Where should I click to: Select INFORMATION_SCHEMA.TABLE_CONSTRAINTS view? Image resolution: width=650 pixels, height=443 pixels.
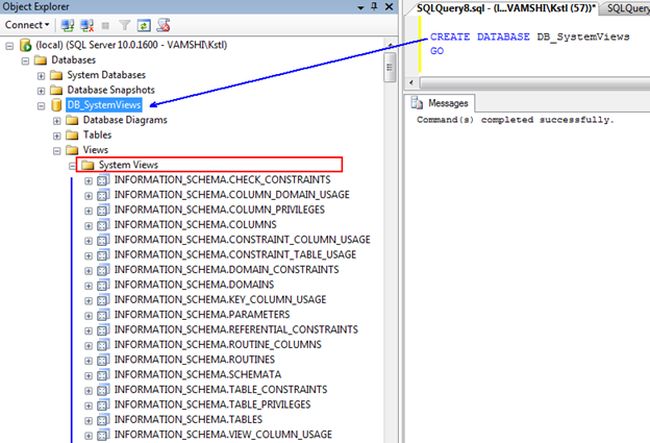221,390
